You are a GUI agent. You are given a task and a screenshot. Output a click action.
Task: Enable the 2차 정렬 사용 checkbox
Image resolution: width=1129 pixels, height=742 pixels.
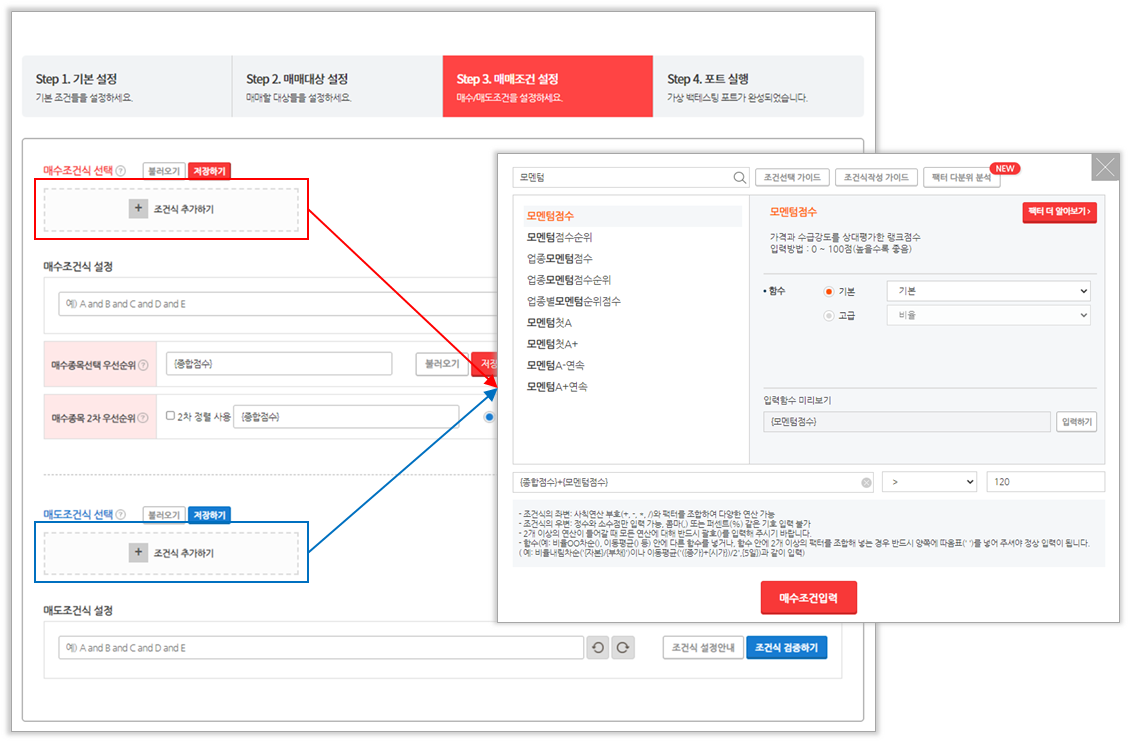point(170,416)
